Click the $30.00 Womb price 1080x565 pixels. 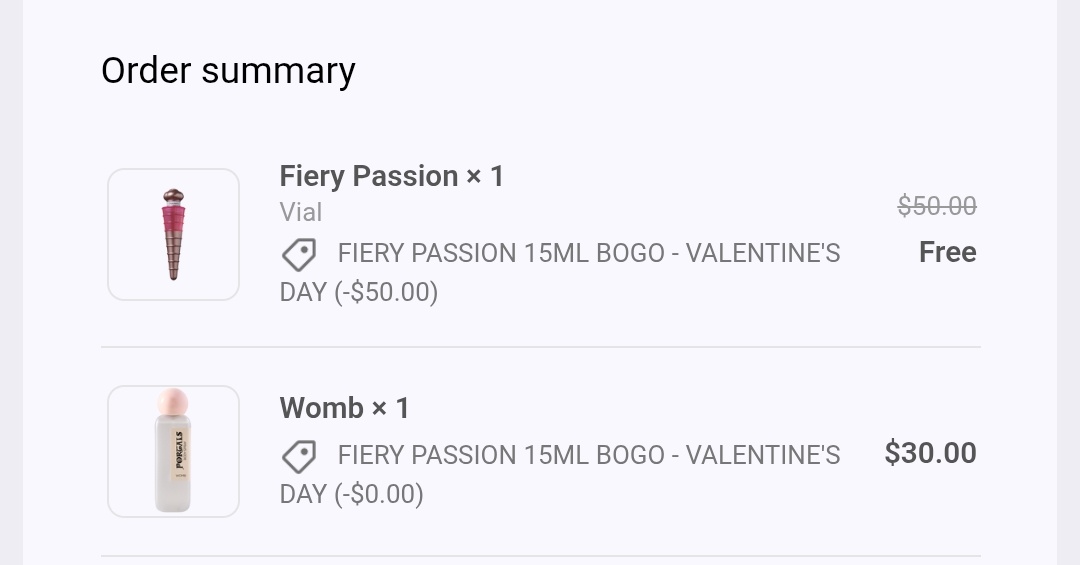click(x=930, y=453)
